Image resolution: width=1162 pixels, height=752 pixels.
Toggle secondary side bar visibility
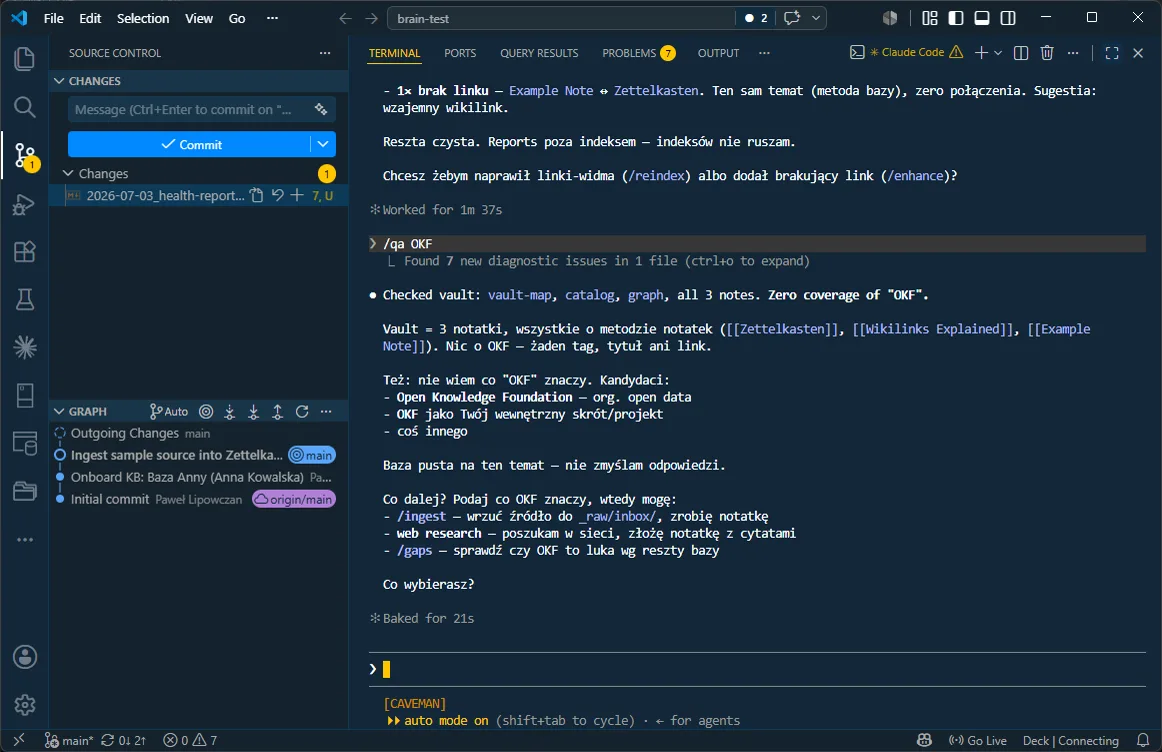click(1008, 18)
